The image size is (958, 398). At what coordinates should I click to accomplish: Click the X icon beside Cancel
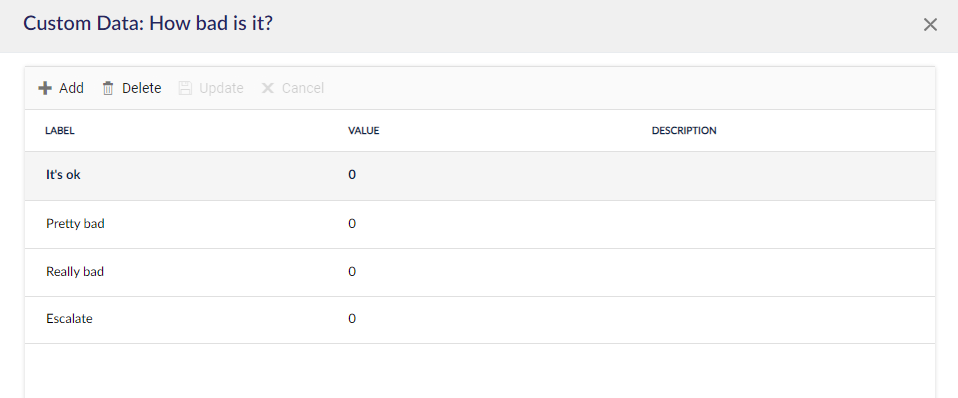pyautogui.click(x=267, y=88)
